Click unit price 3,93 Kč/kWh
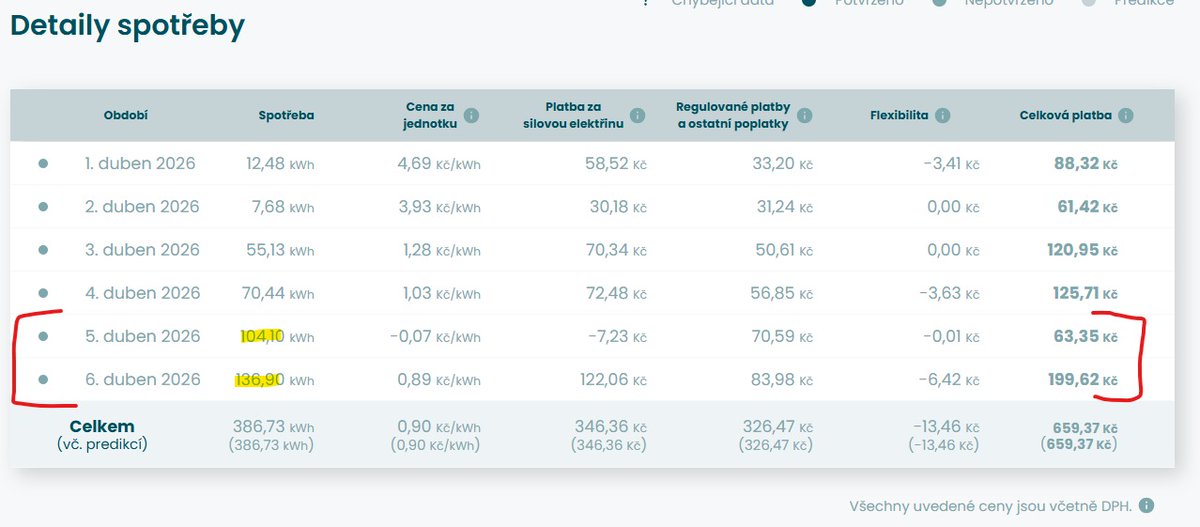This screenshot has height=527, width=1200. click(x=440, y=207)
